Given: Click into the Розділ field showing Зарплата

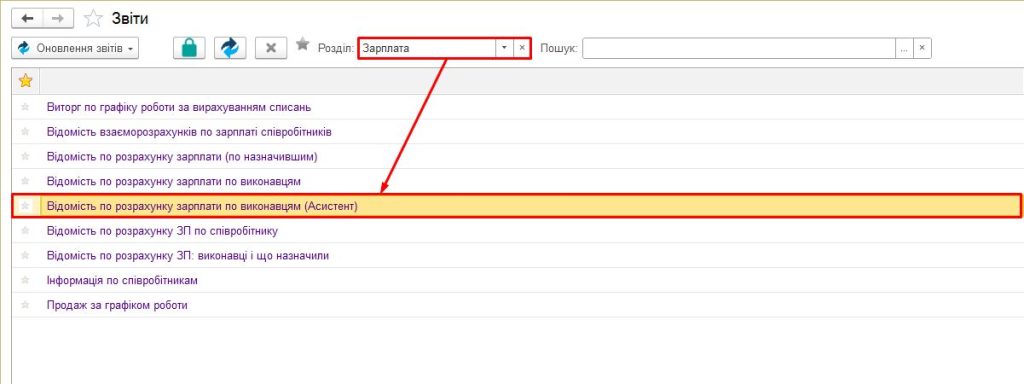Looking at the screenshot, I should [427, 48].
